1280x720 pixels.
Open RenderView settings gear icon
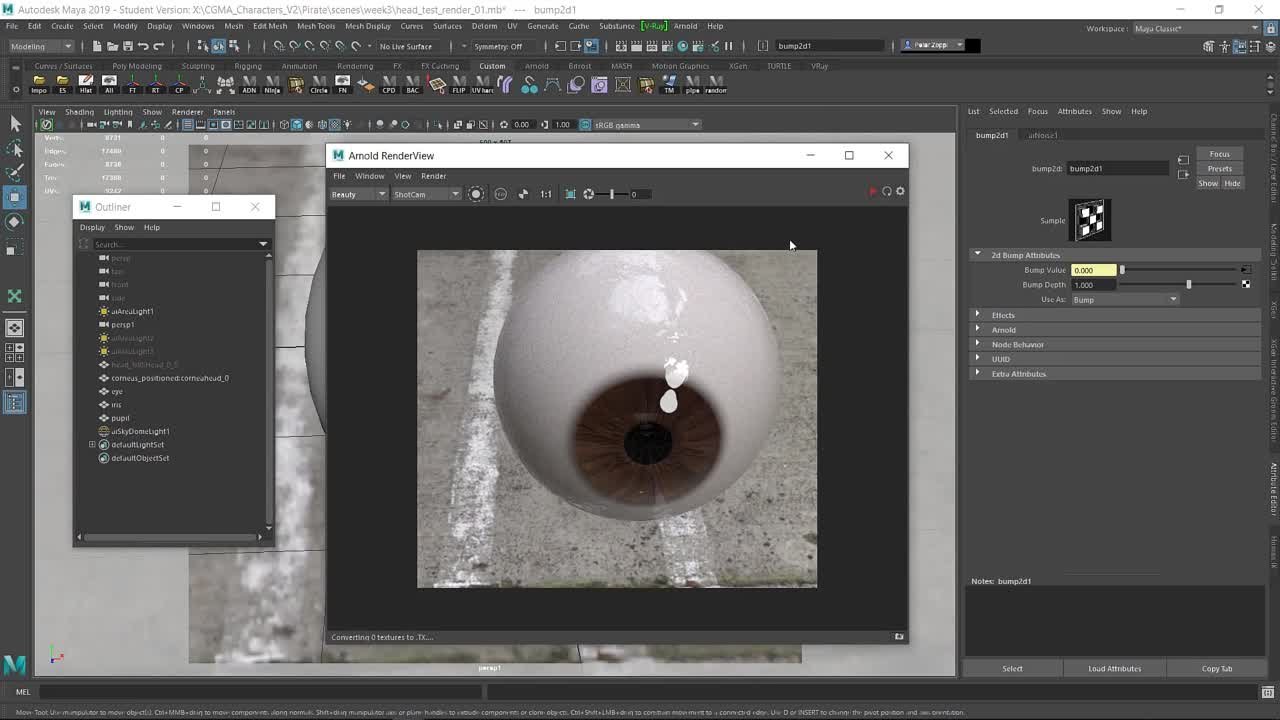click(x=900, y=191)
